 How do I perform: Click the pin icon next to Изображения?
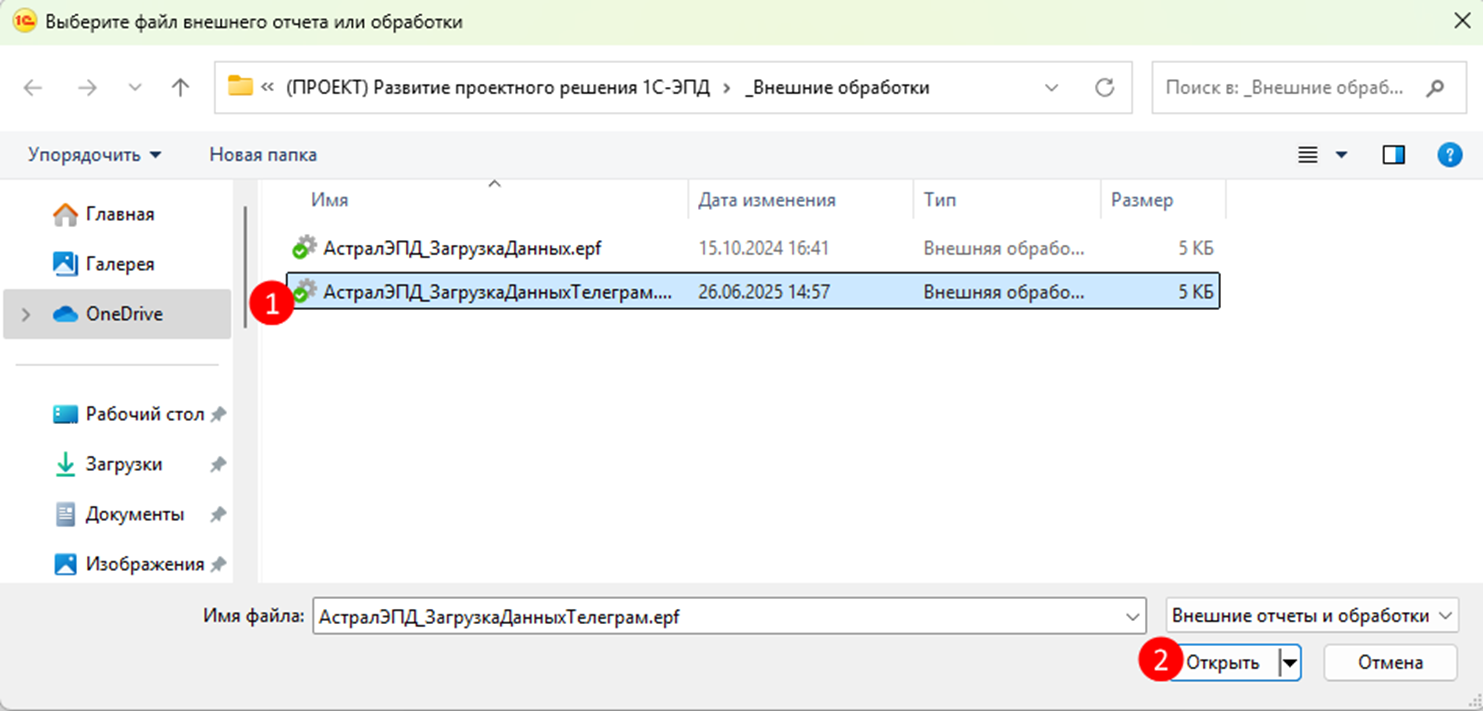click(x=218, y=564)
